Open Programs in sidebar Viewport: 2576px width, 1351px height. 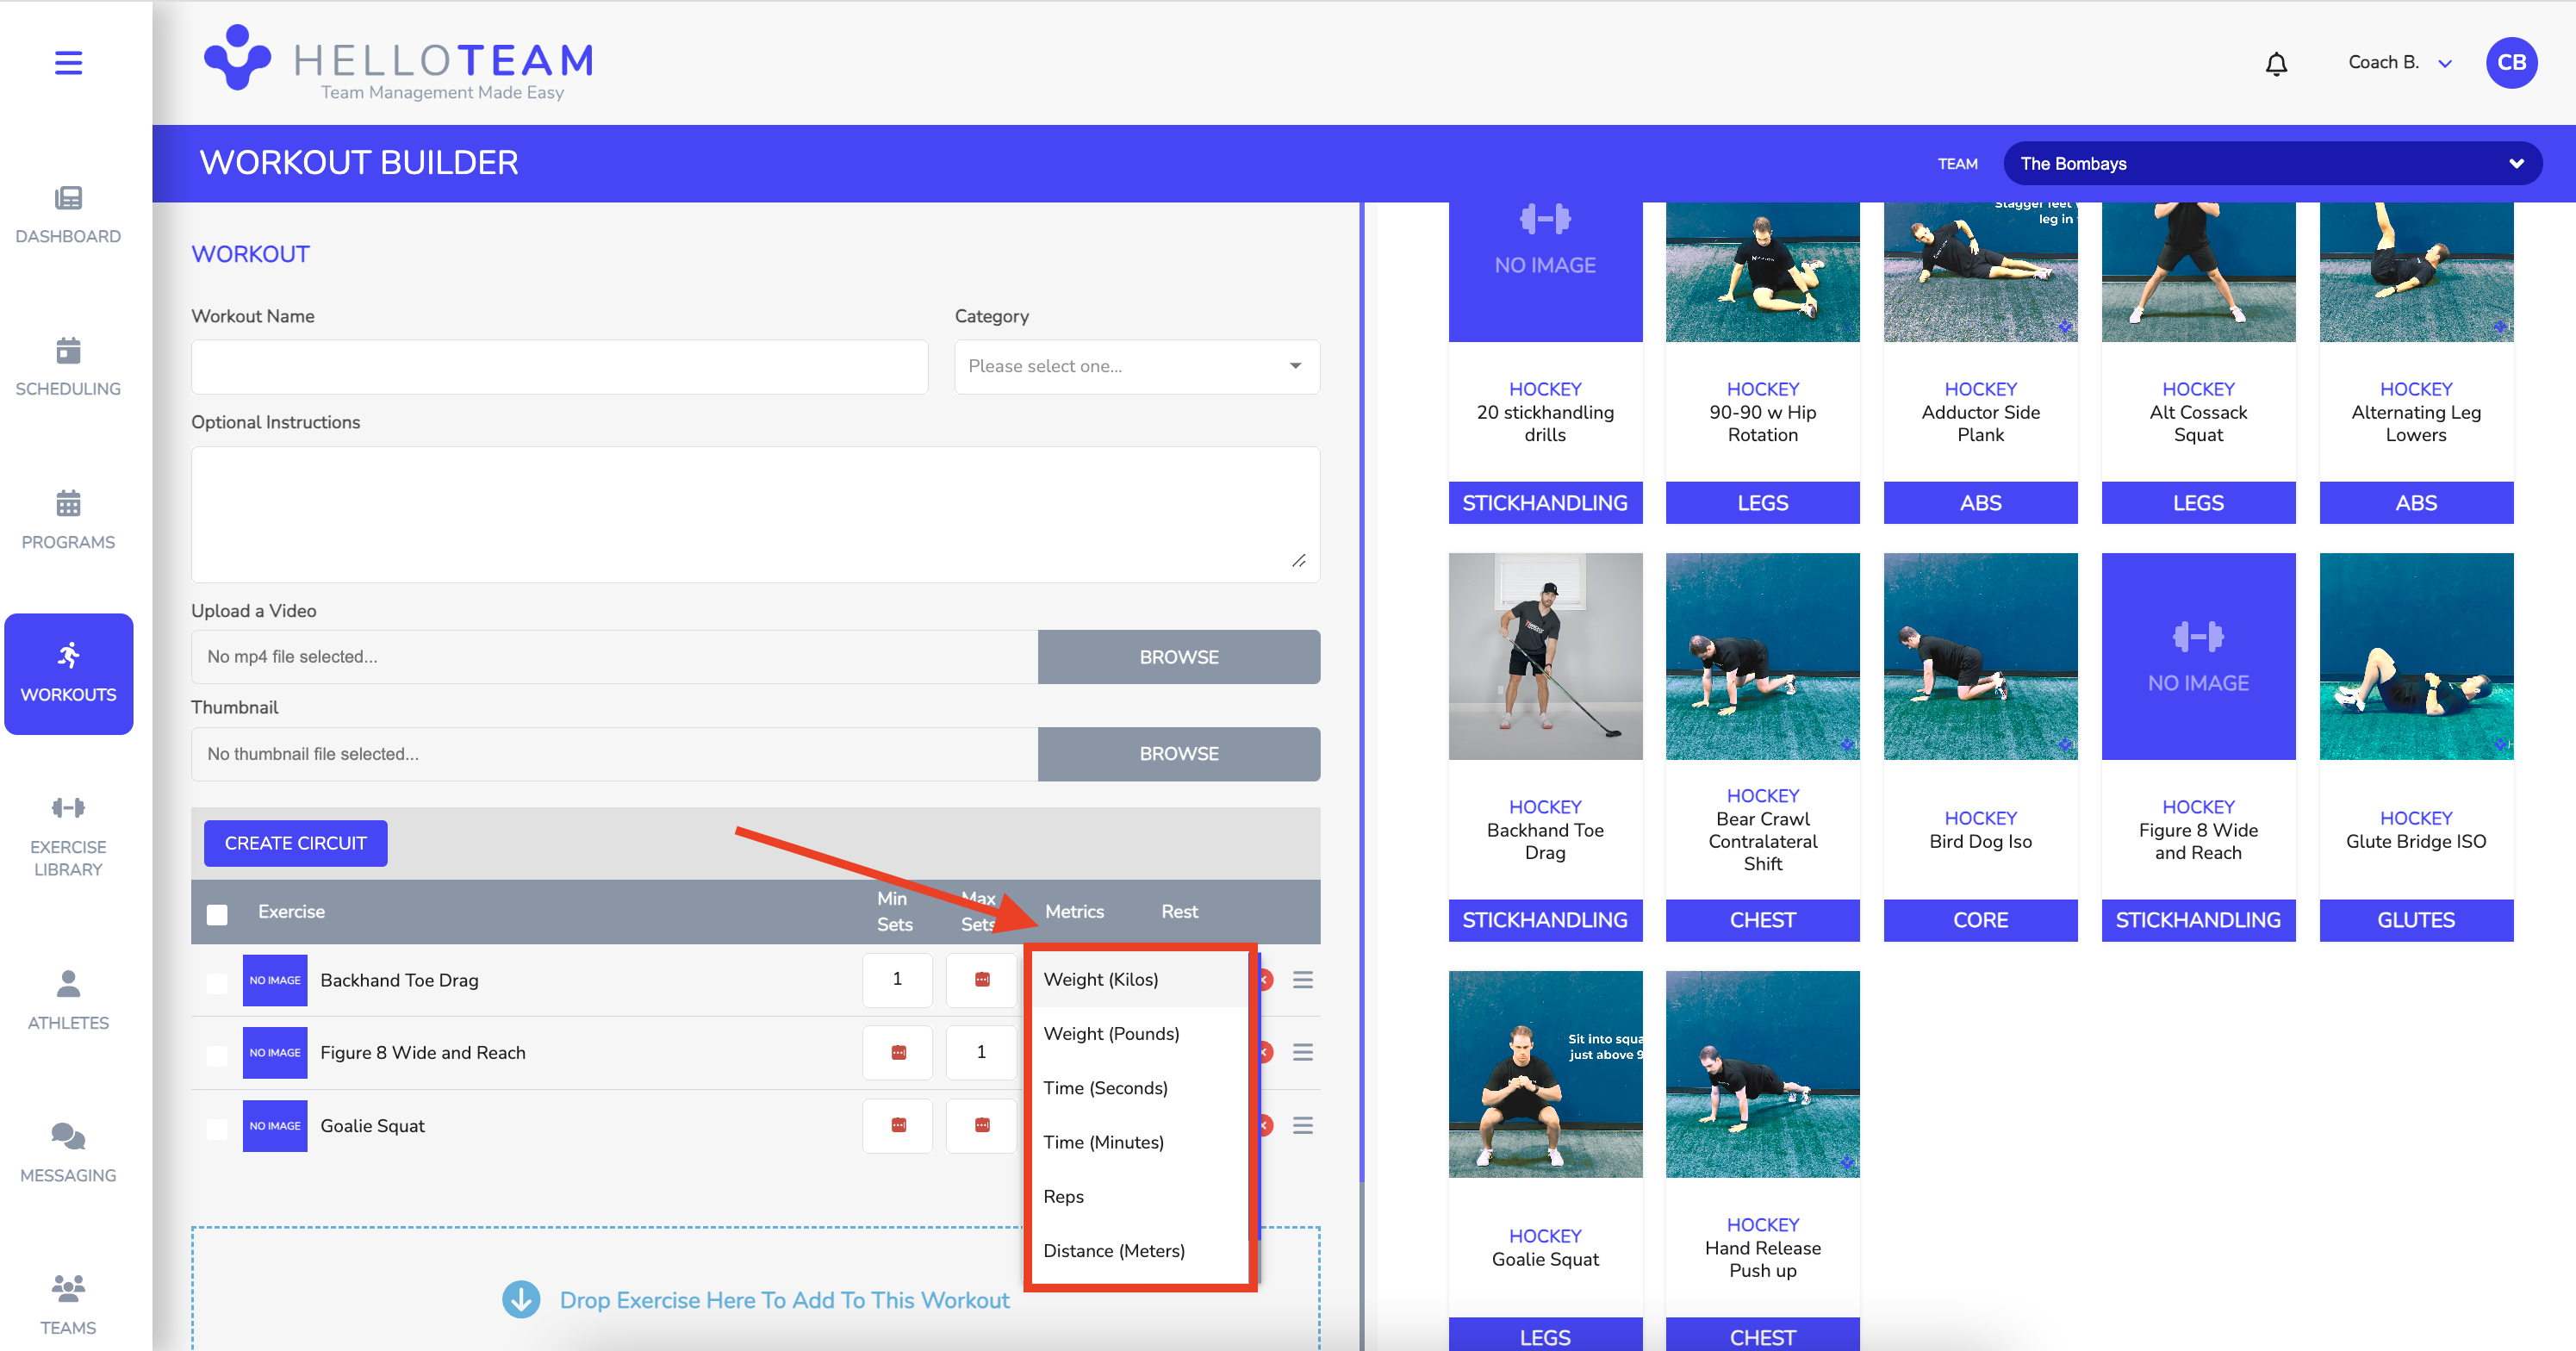68,520
